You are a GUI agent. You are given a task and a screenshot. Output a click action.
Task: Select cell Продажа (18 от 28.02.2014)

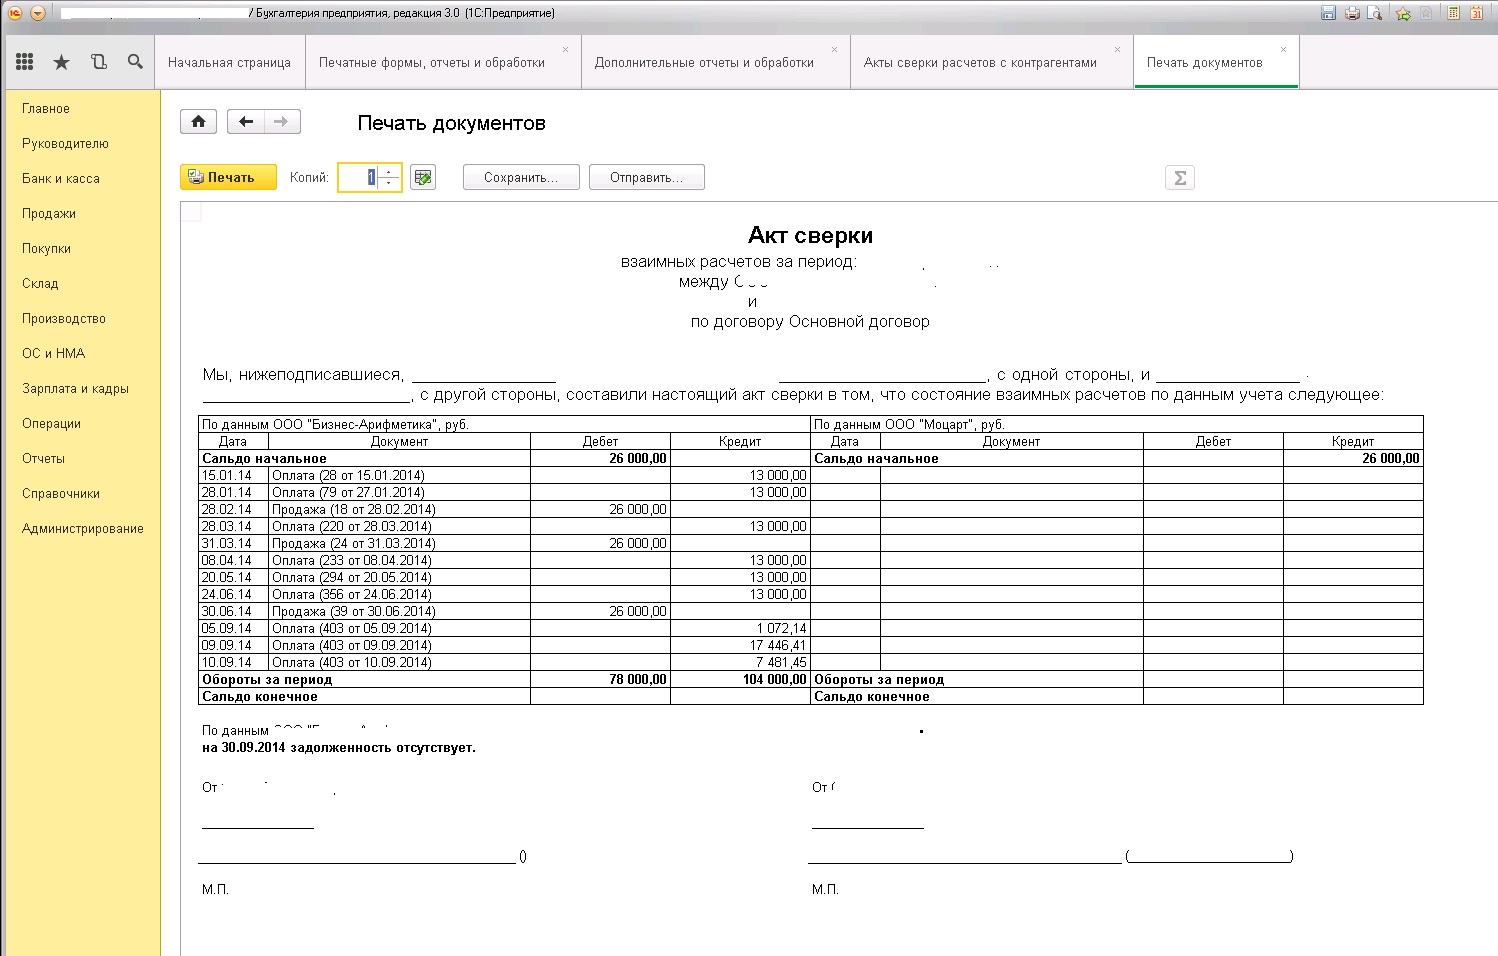click(400, 510)
